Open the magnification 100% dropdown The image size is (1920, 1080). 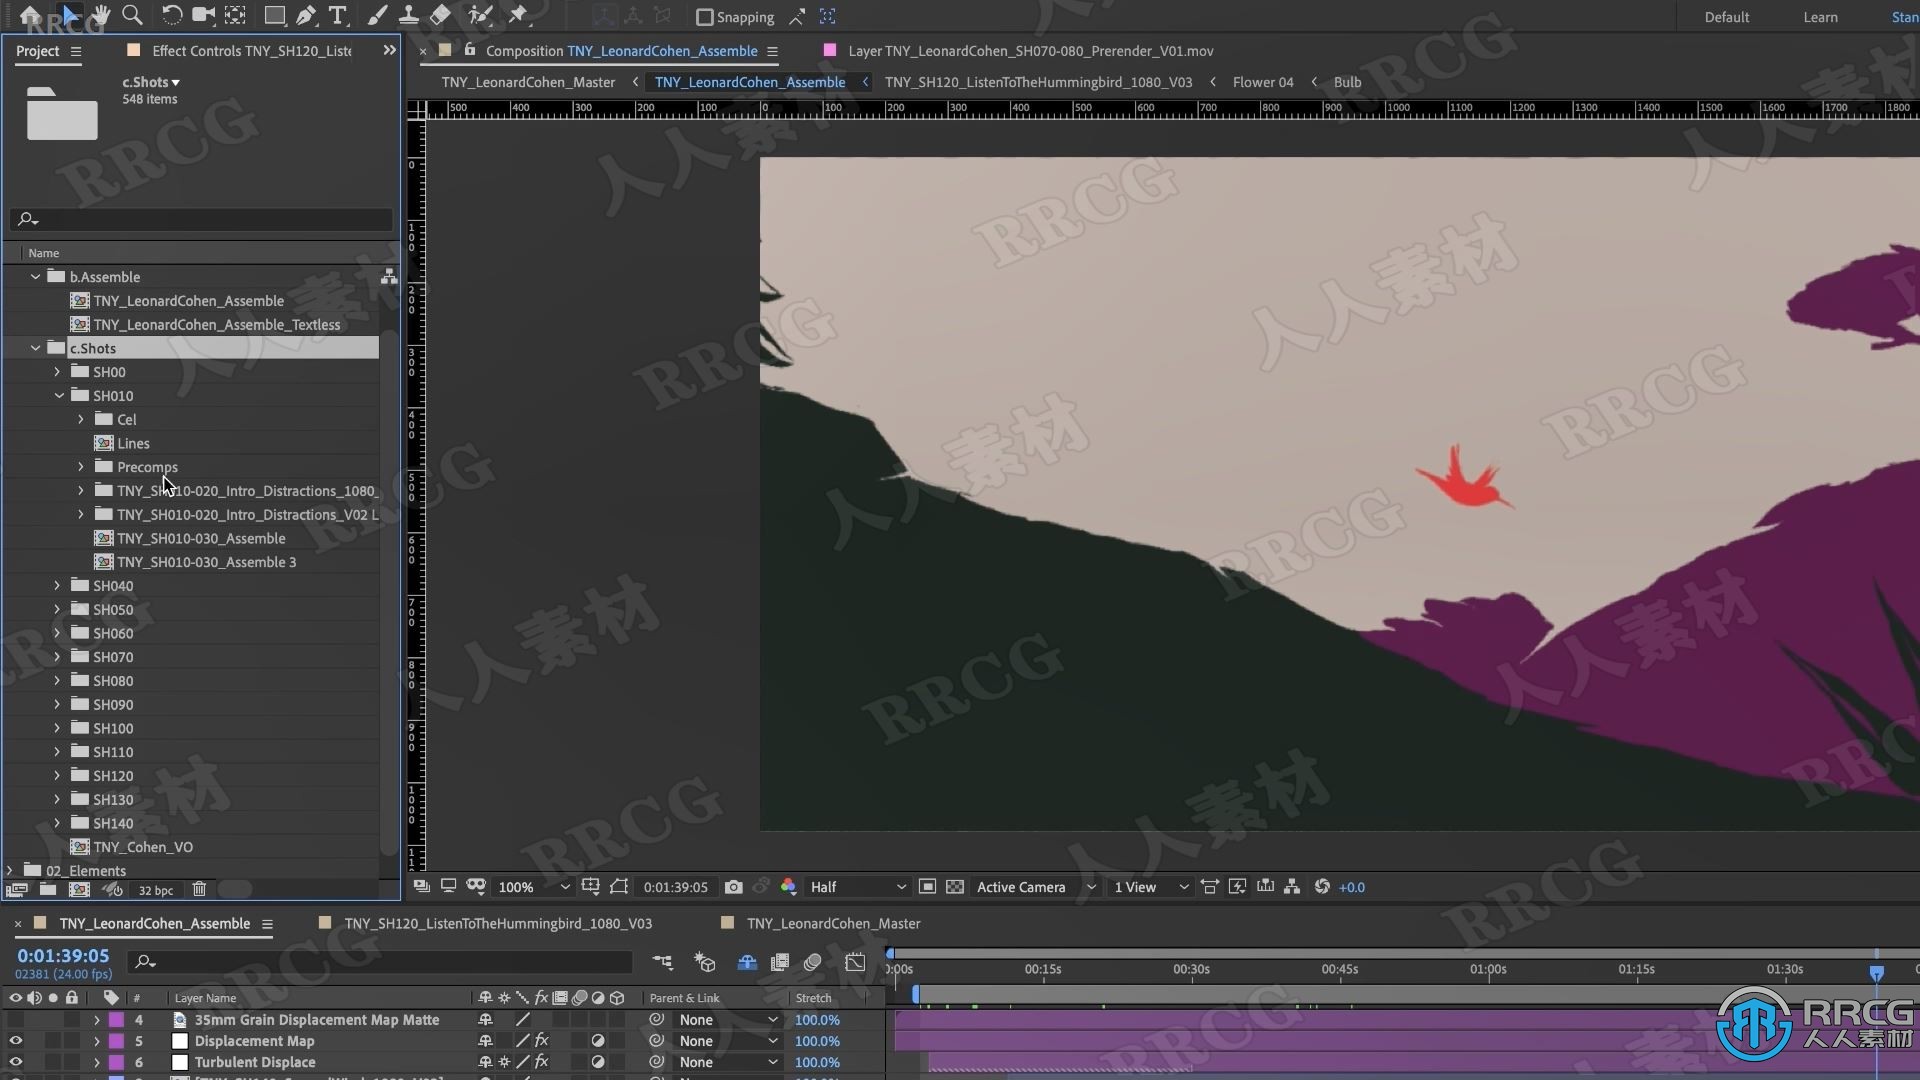[534, 887]
